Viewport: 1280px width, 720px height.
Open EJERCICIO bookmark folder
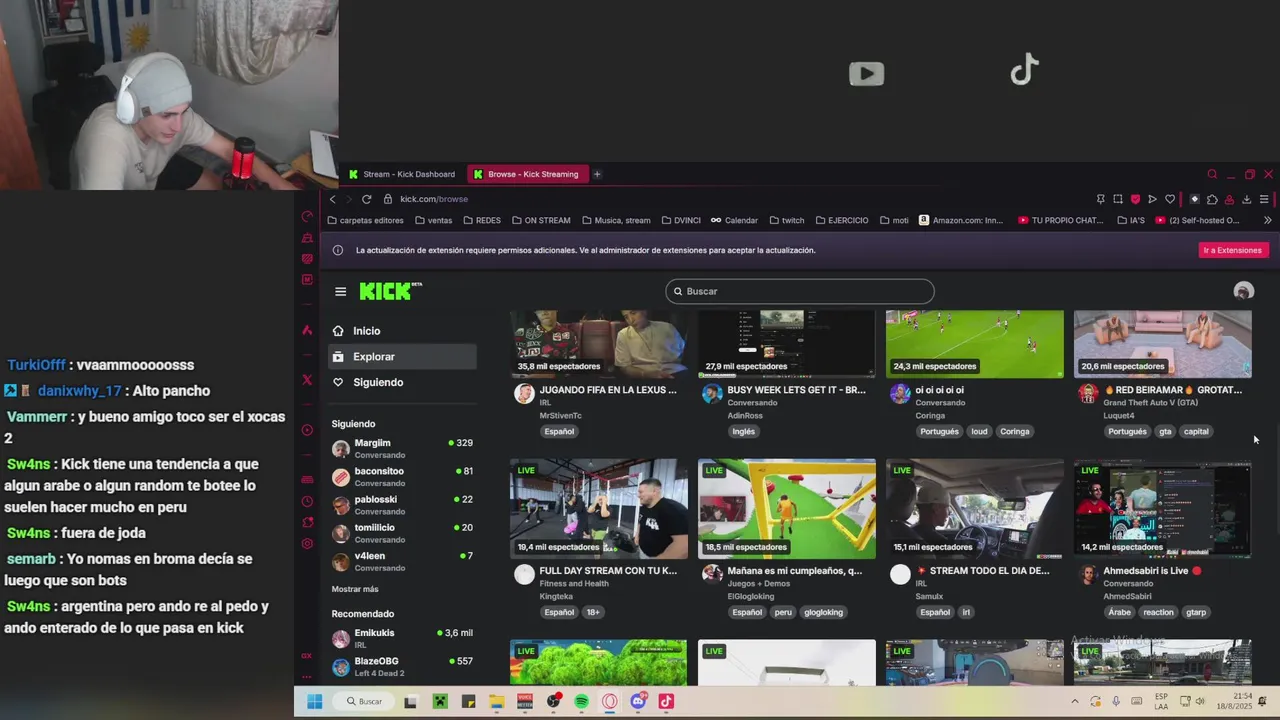pos(842,220)
